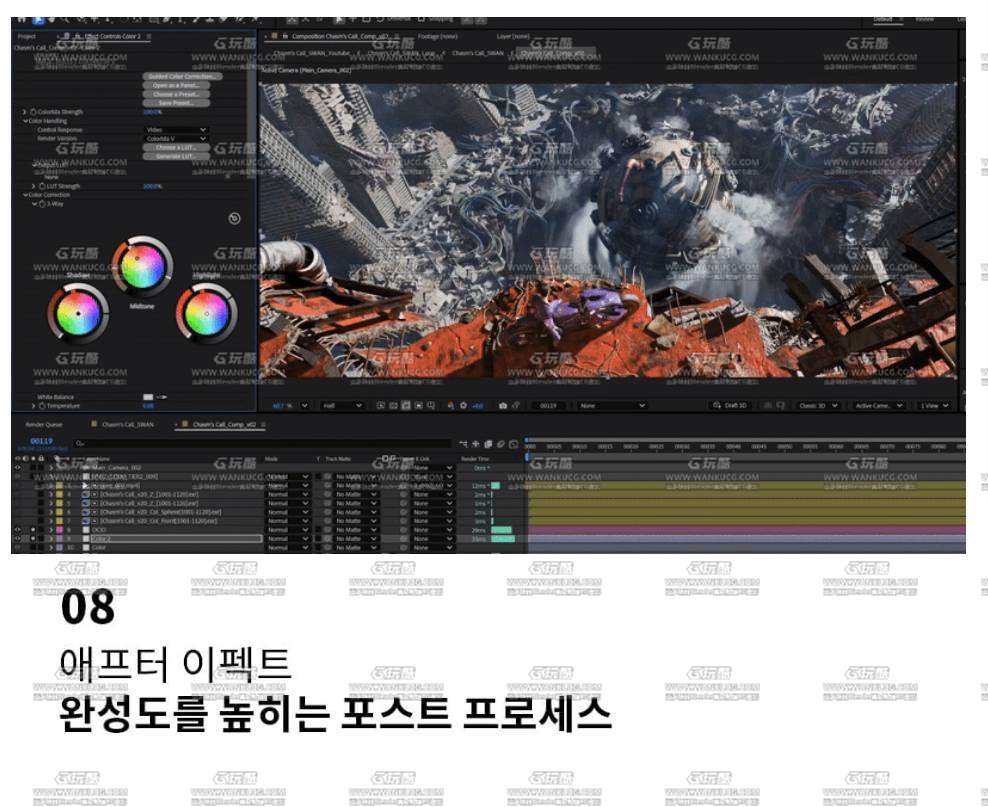Switch to the Render Queue tab

point(43,424)
